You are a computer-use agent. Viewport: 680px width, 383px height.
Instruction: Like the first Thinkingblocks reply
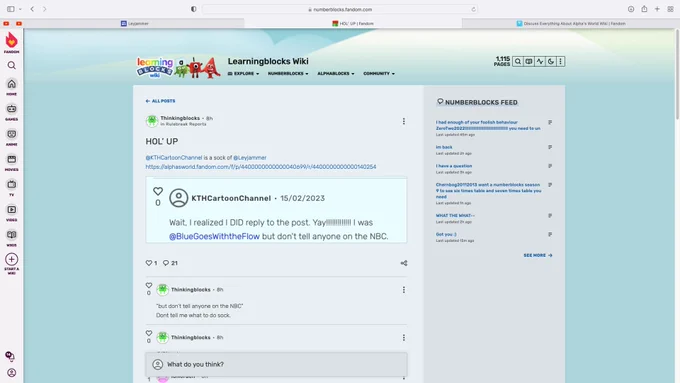(x=149, y=285)
